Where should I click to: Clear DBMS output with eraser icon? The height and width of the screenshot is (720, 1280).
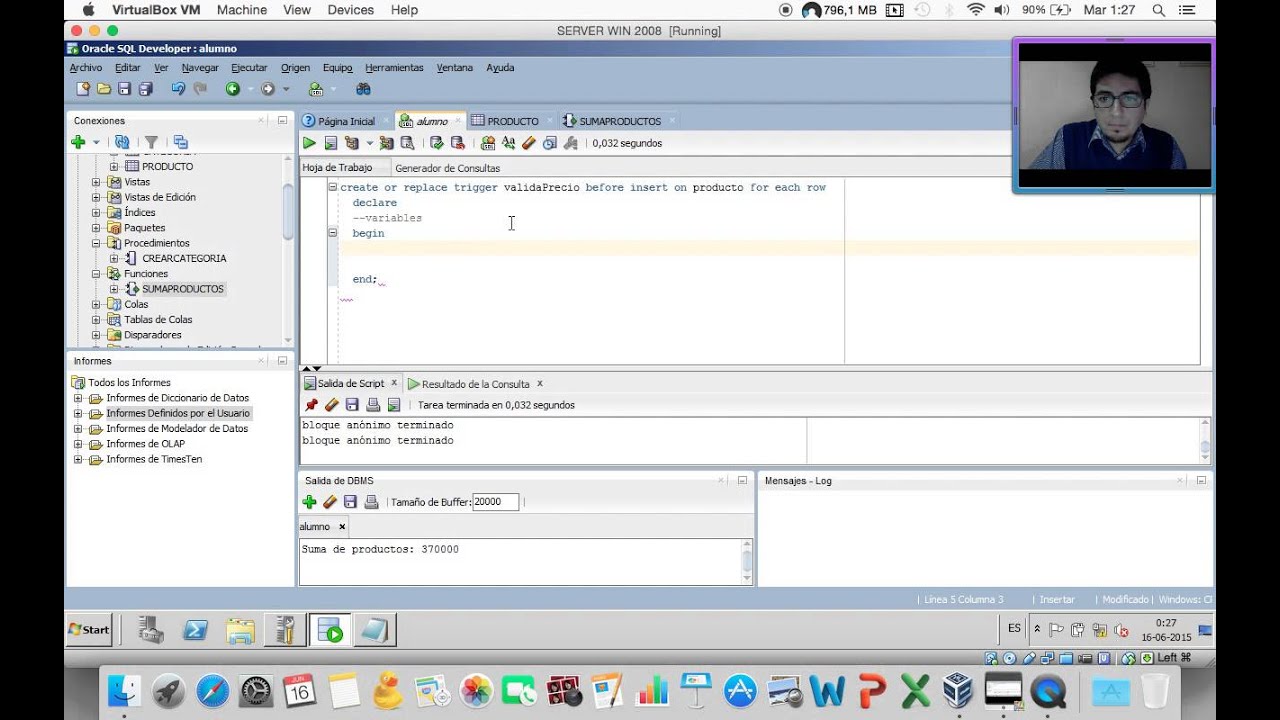click(x=330, y=502)
